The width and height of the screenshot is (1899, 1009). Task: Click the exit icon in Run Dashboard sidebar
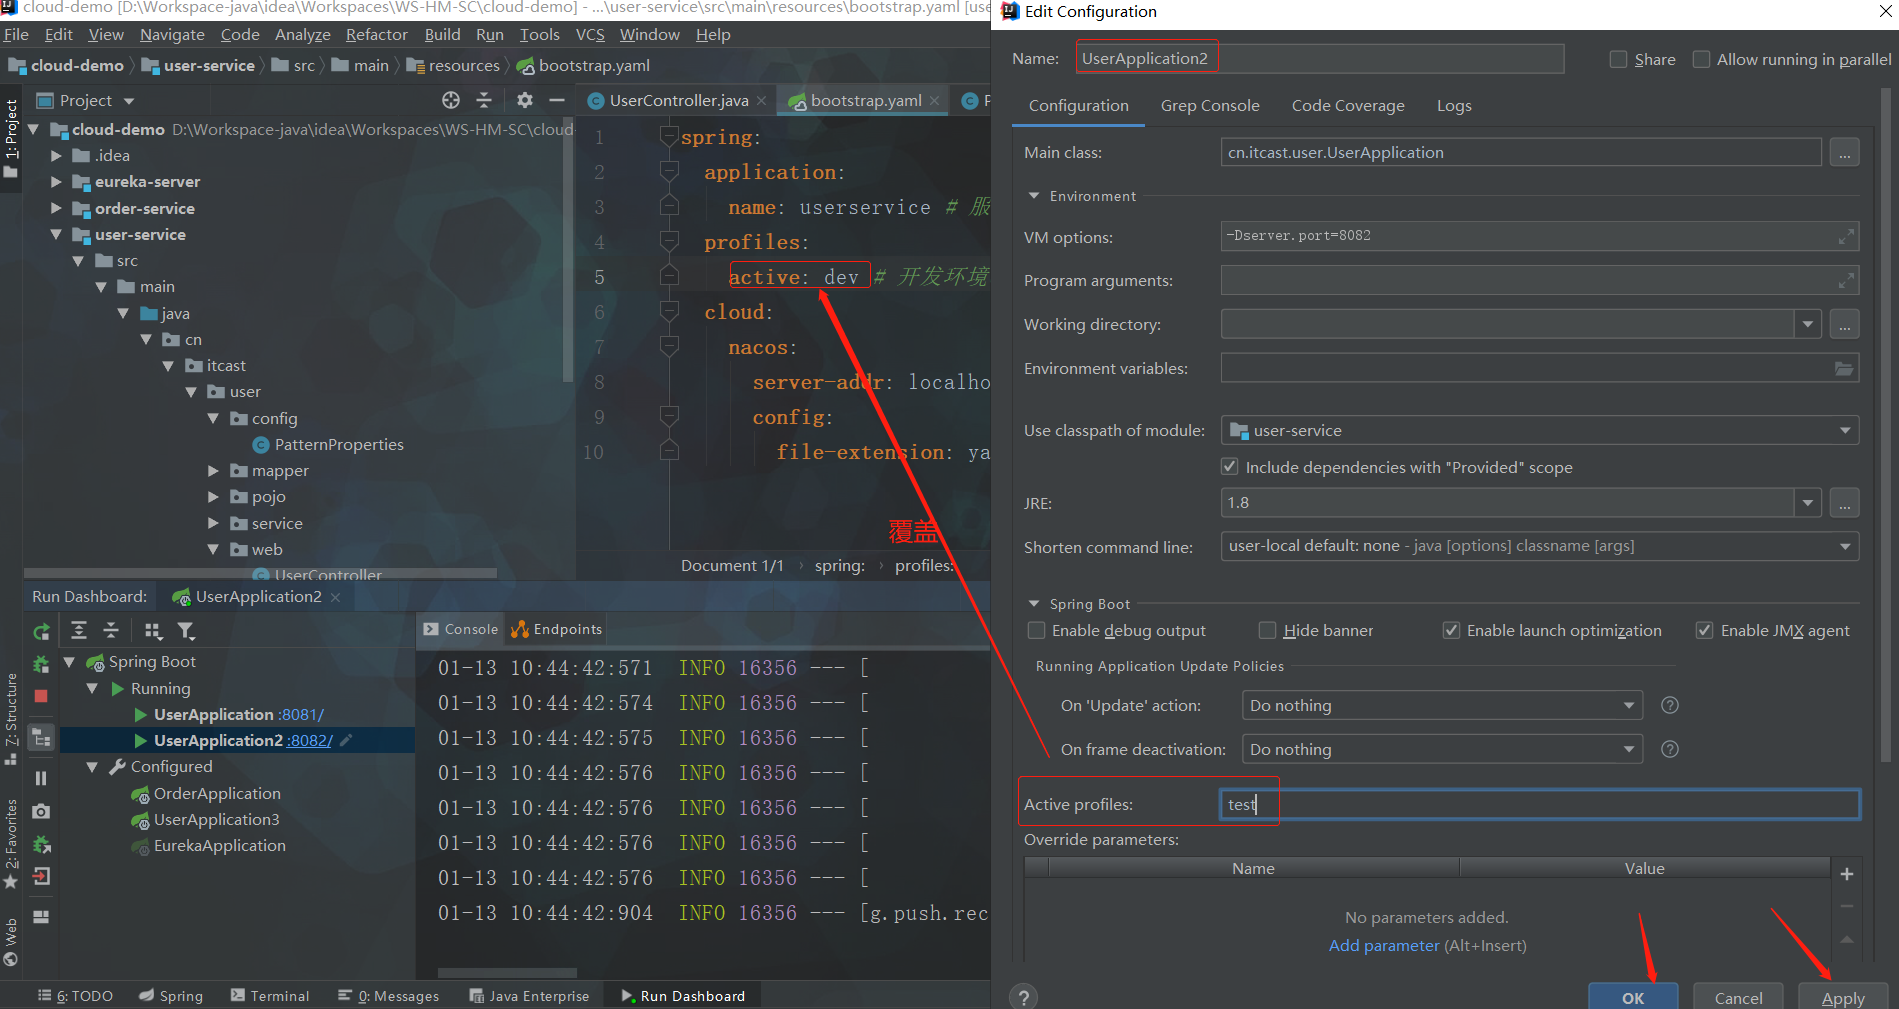tap(41, 877)
